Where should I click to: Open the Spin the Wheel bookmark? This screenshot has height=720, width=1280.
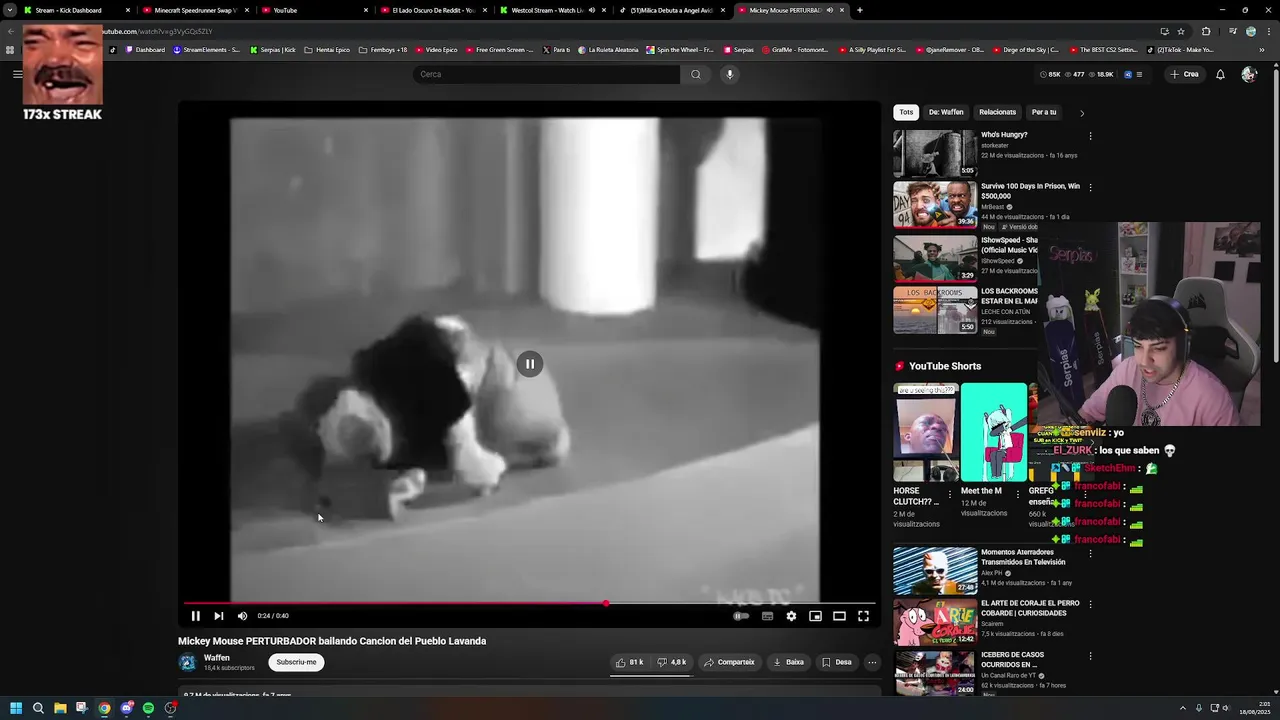tap(680, 49)
